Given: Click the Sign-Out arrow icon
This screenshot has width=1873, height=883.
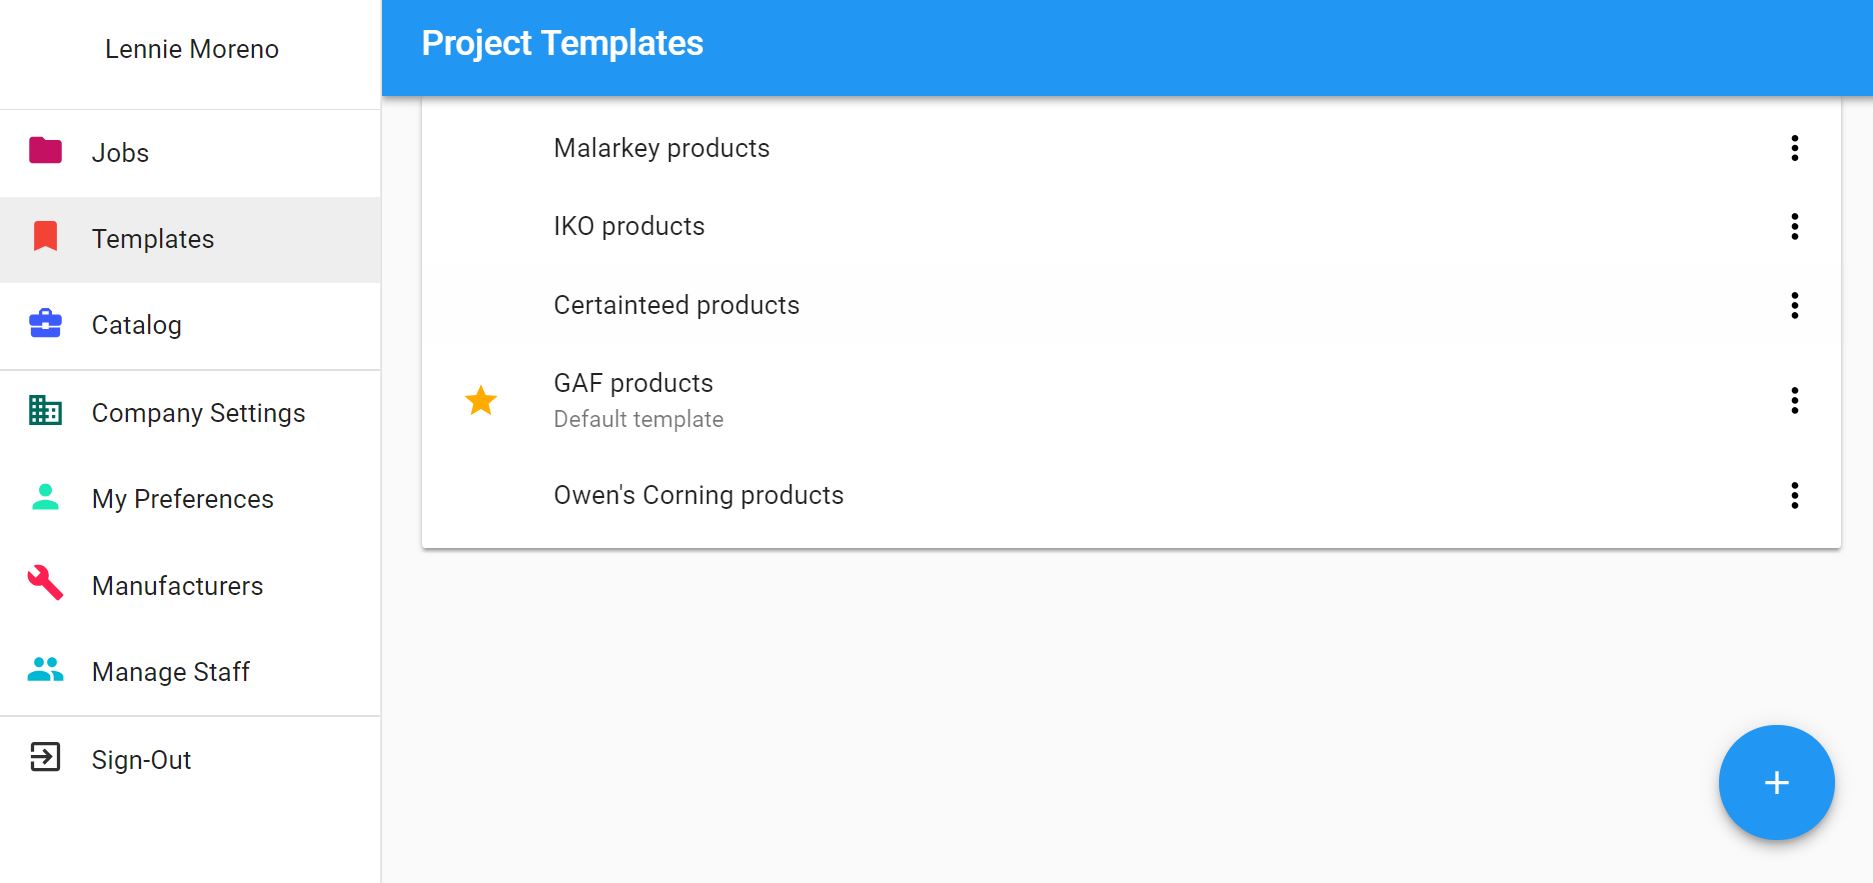Looking at the screenshot, I should tap(46, 758).
